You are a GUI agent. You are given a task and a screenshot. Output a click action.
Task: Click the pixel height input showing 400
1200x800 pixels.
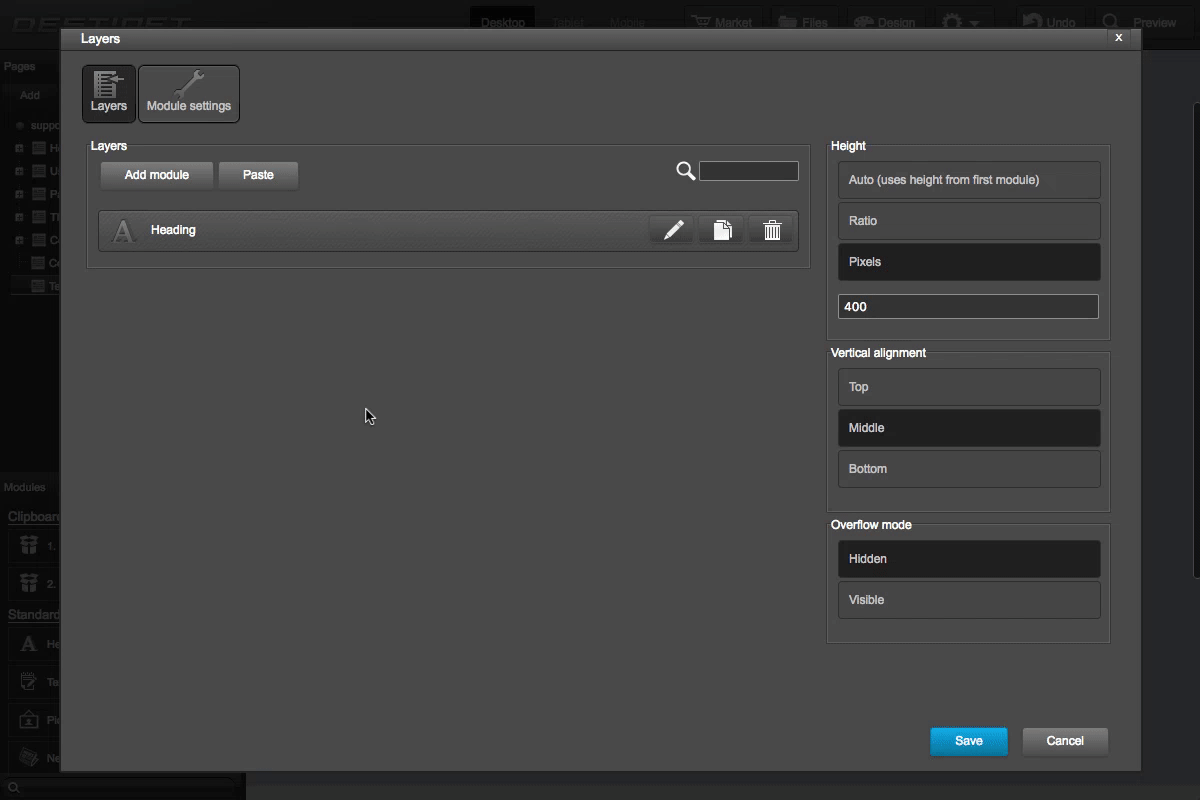(968, 306)
